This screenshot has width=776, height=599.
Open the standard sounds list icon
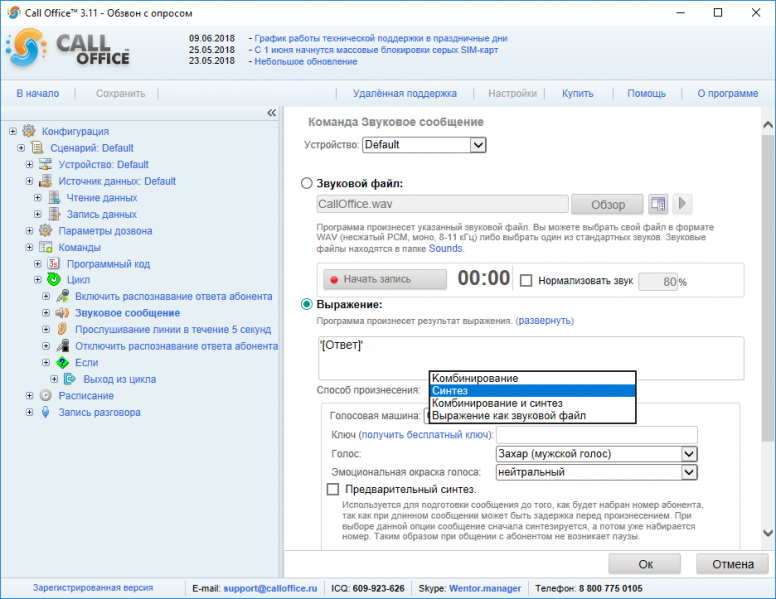[x=658, y=204]
